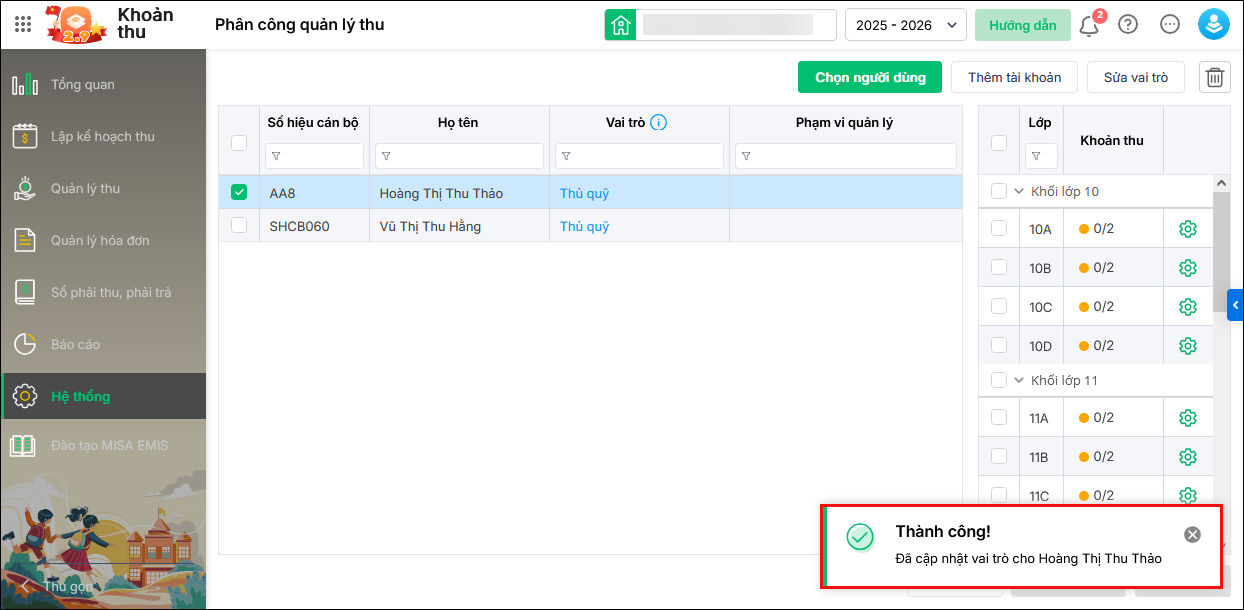Open the user avatar menu
The width and height of the screenshot is (1244, 610).
pos(1213,25)
